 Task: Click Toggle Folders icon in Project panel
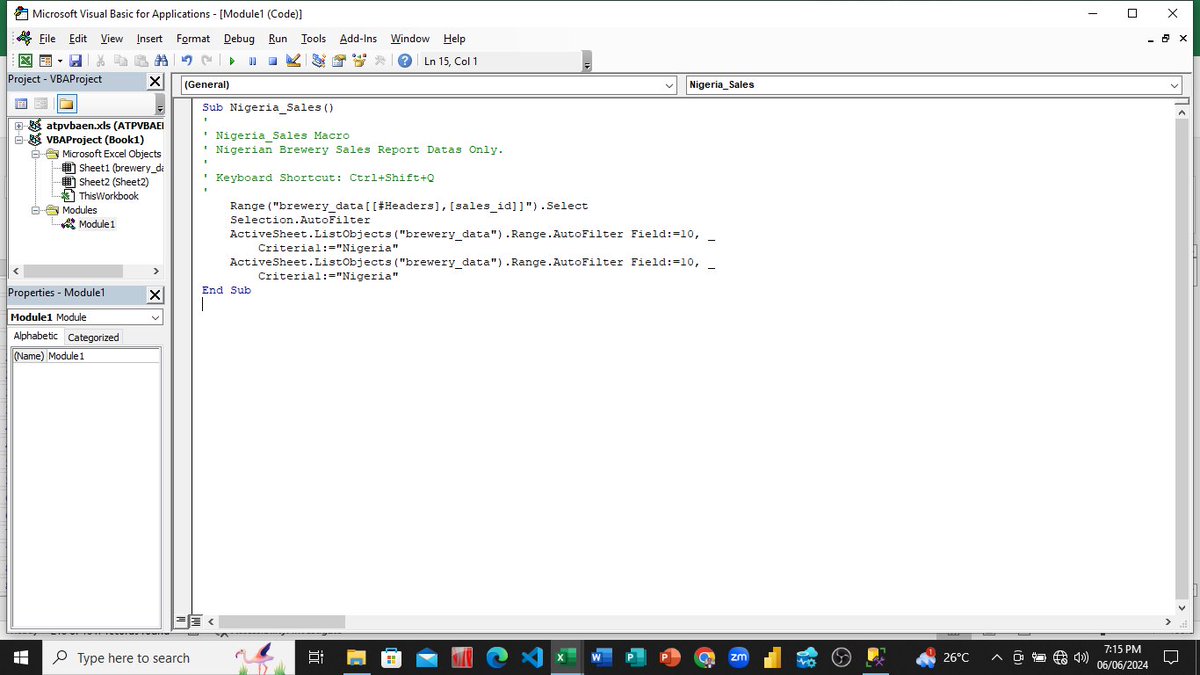click(x=66, y=104)
